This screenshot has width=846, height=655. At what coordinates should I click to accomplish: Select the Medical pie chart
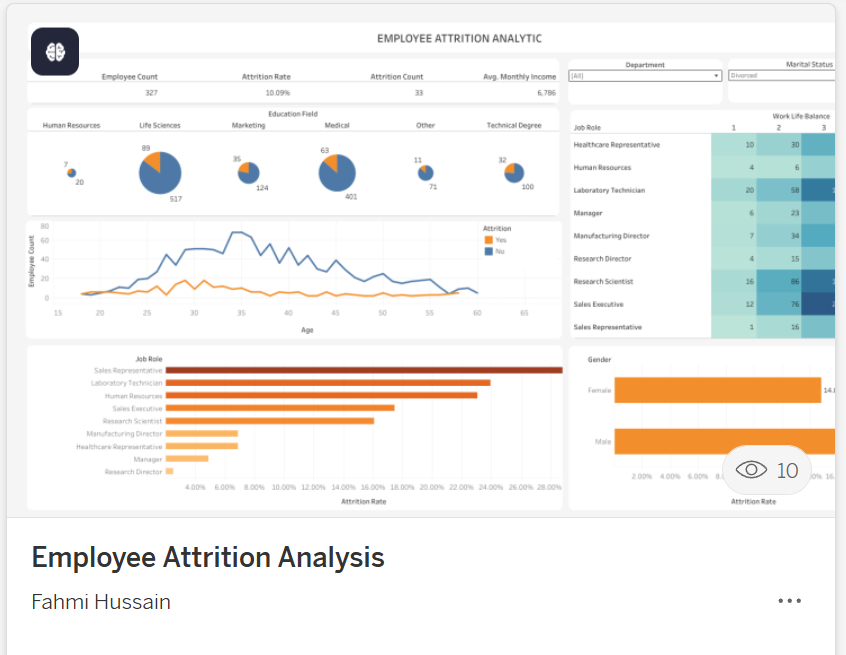[x=337, y=172]
